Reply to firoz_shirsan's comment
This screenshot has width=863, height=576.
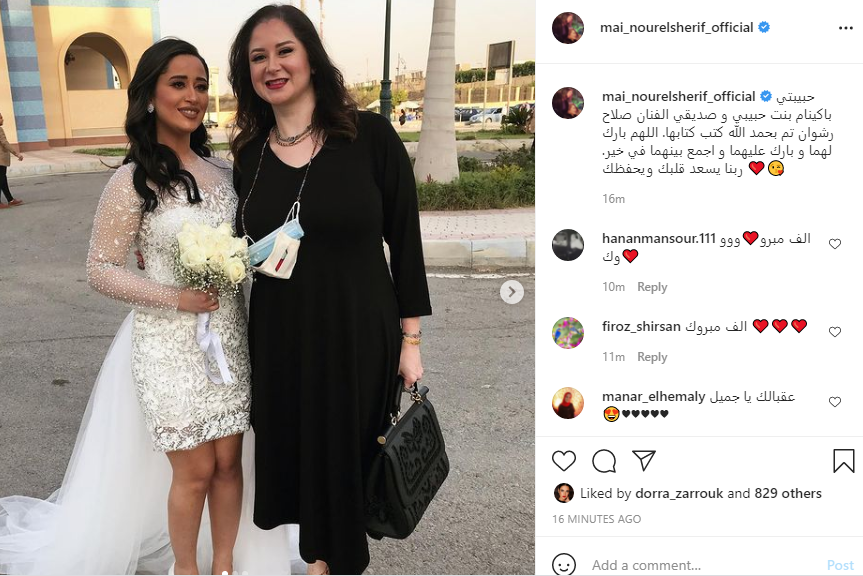tap(652, 357)
